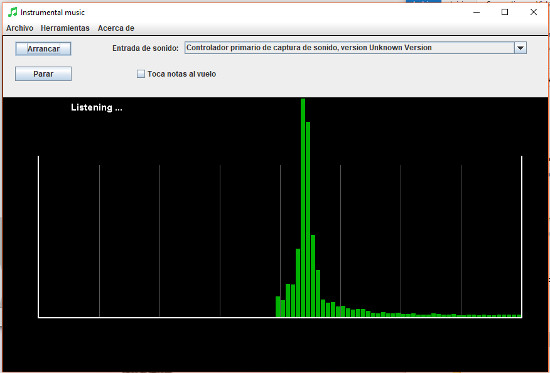Click the second tallest green spectrum bar

coord(308,219)
